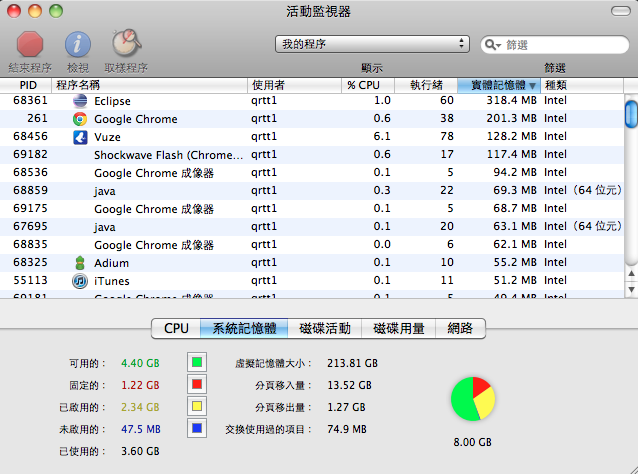Select the Vuze app icon
The height and width of the screenshot is (474, 638).
pos(80,137)
